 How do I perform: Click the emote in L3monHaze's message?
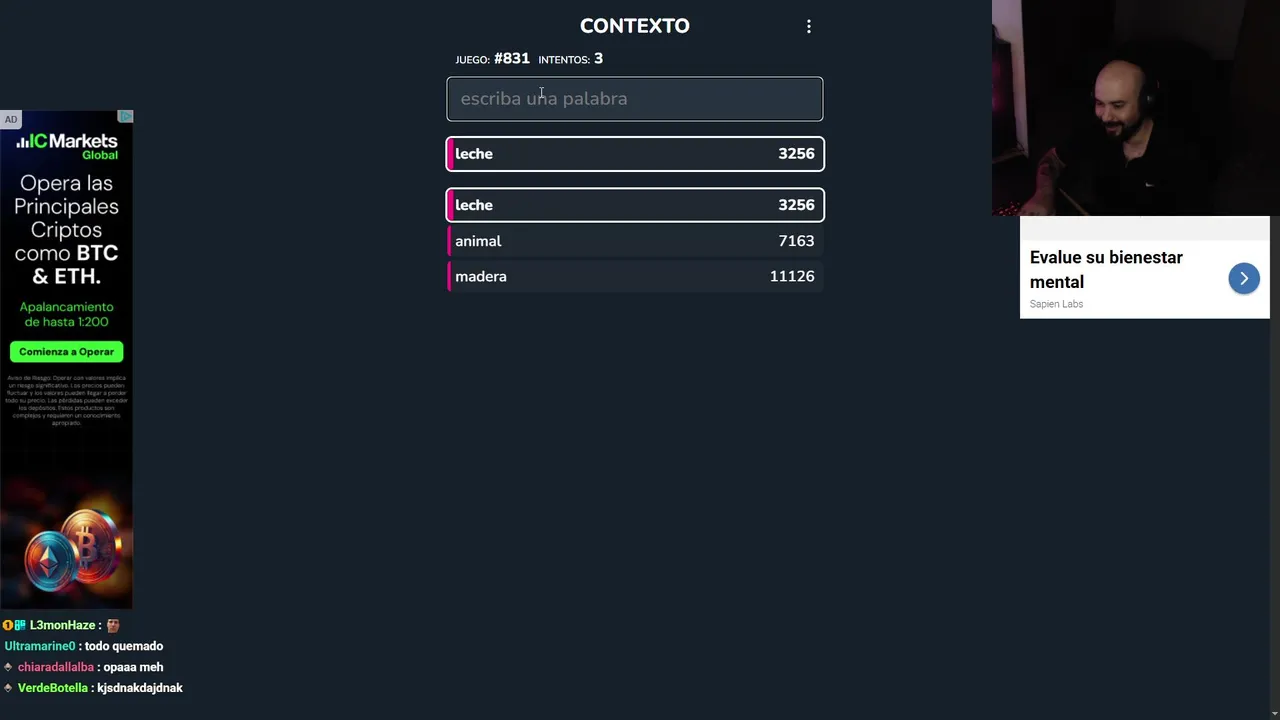pyautogui.click(x=113, y=625)
